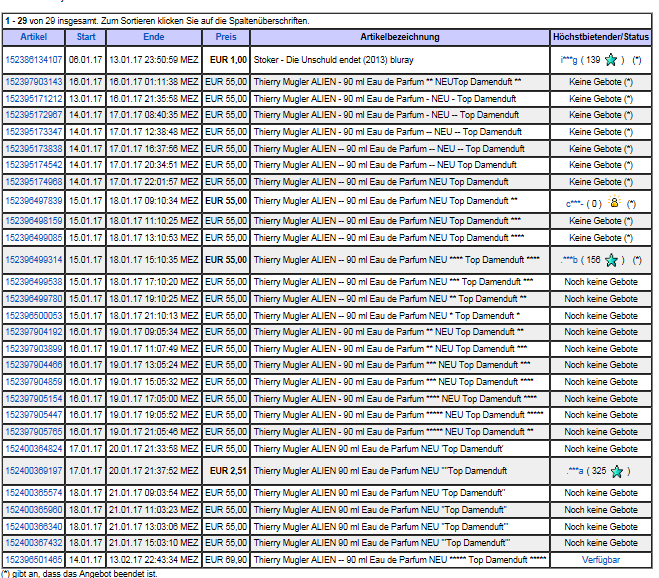659x578 pixels.
Task: Open article link in row ending 21.01.17 15:03:10
Action: pos(34,543)
